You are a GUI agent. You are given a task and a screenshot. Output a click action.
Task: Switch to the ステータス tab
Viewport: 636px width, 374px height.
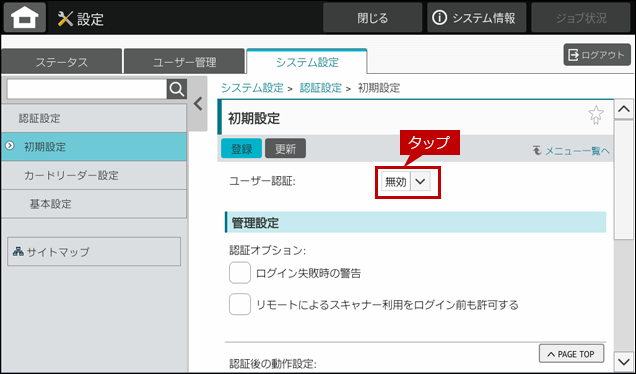coord(62,62)
